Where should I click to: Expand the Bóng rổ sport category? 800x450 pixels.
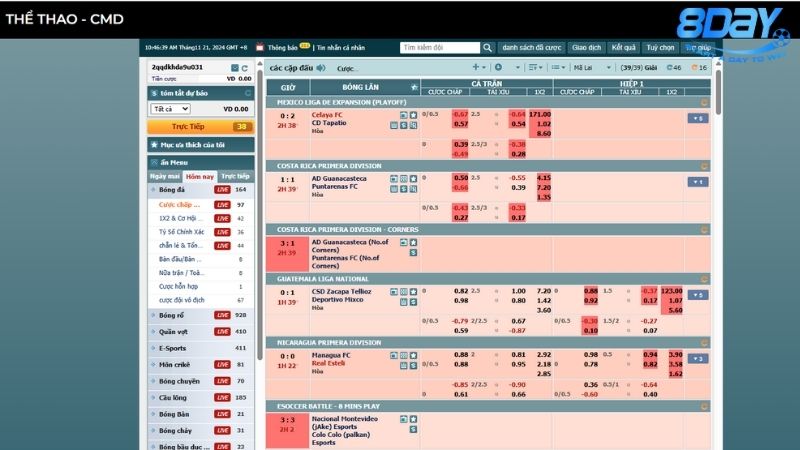201,315
